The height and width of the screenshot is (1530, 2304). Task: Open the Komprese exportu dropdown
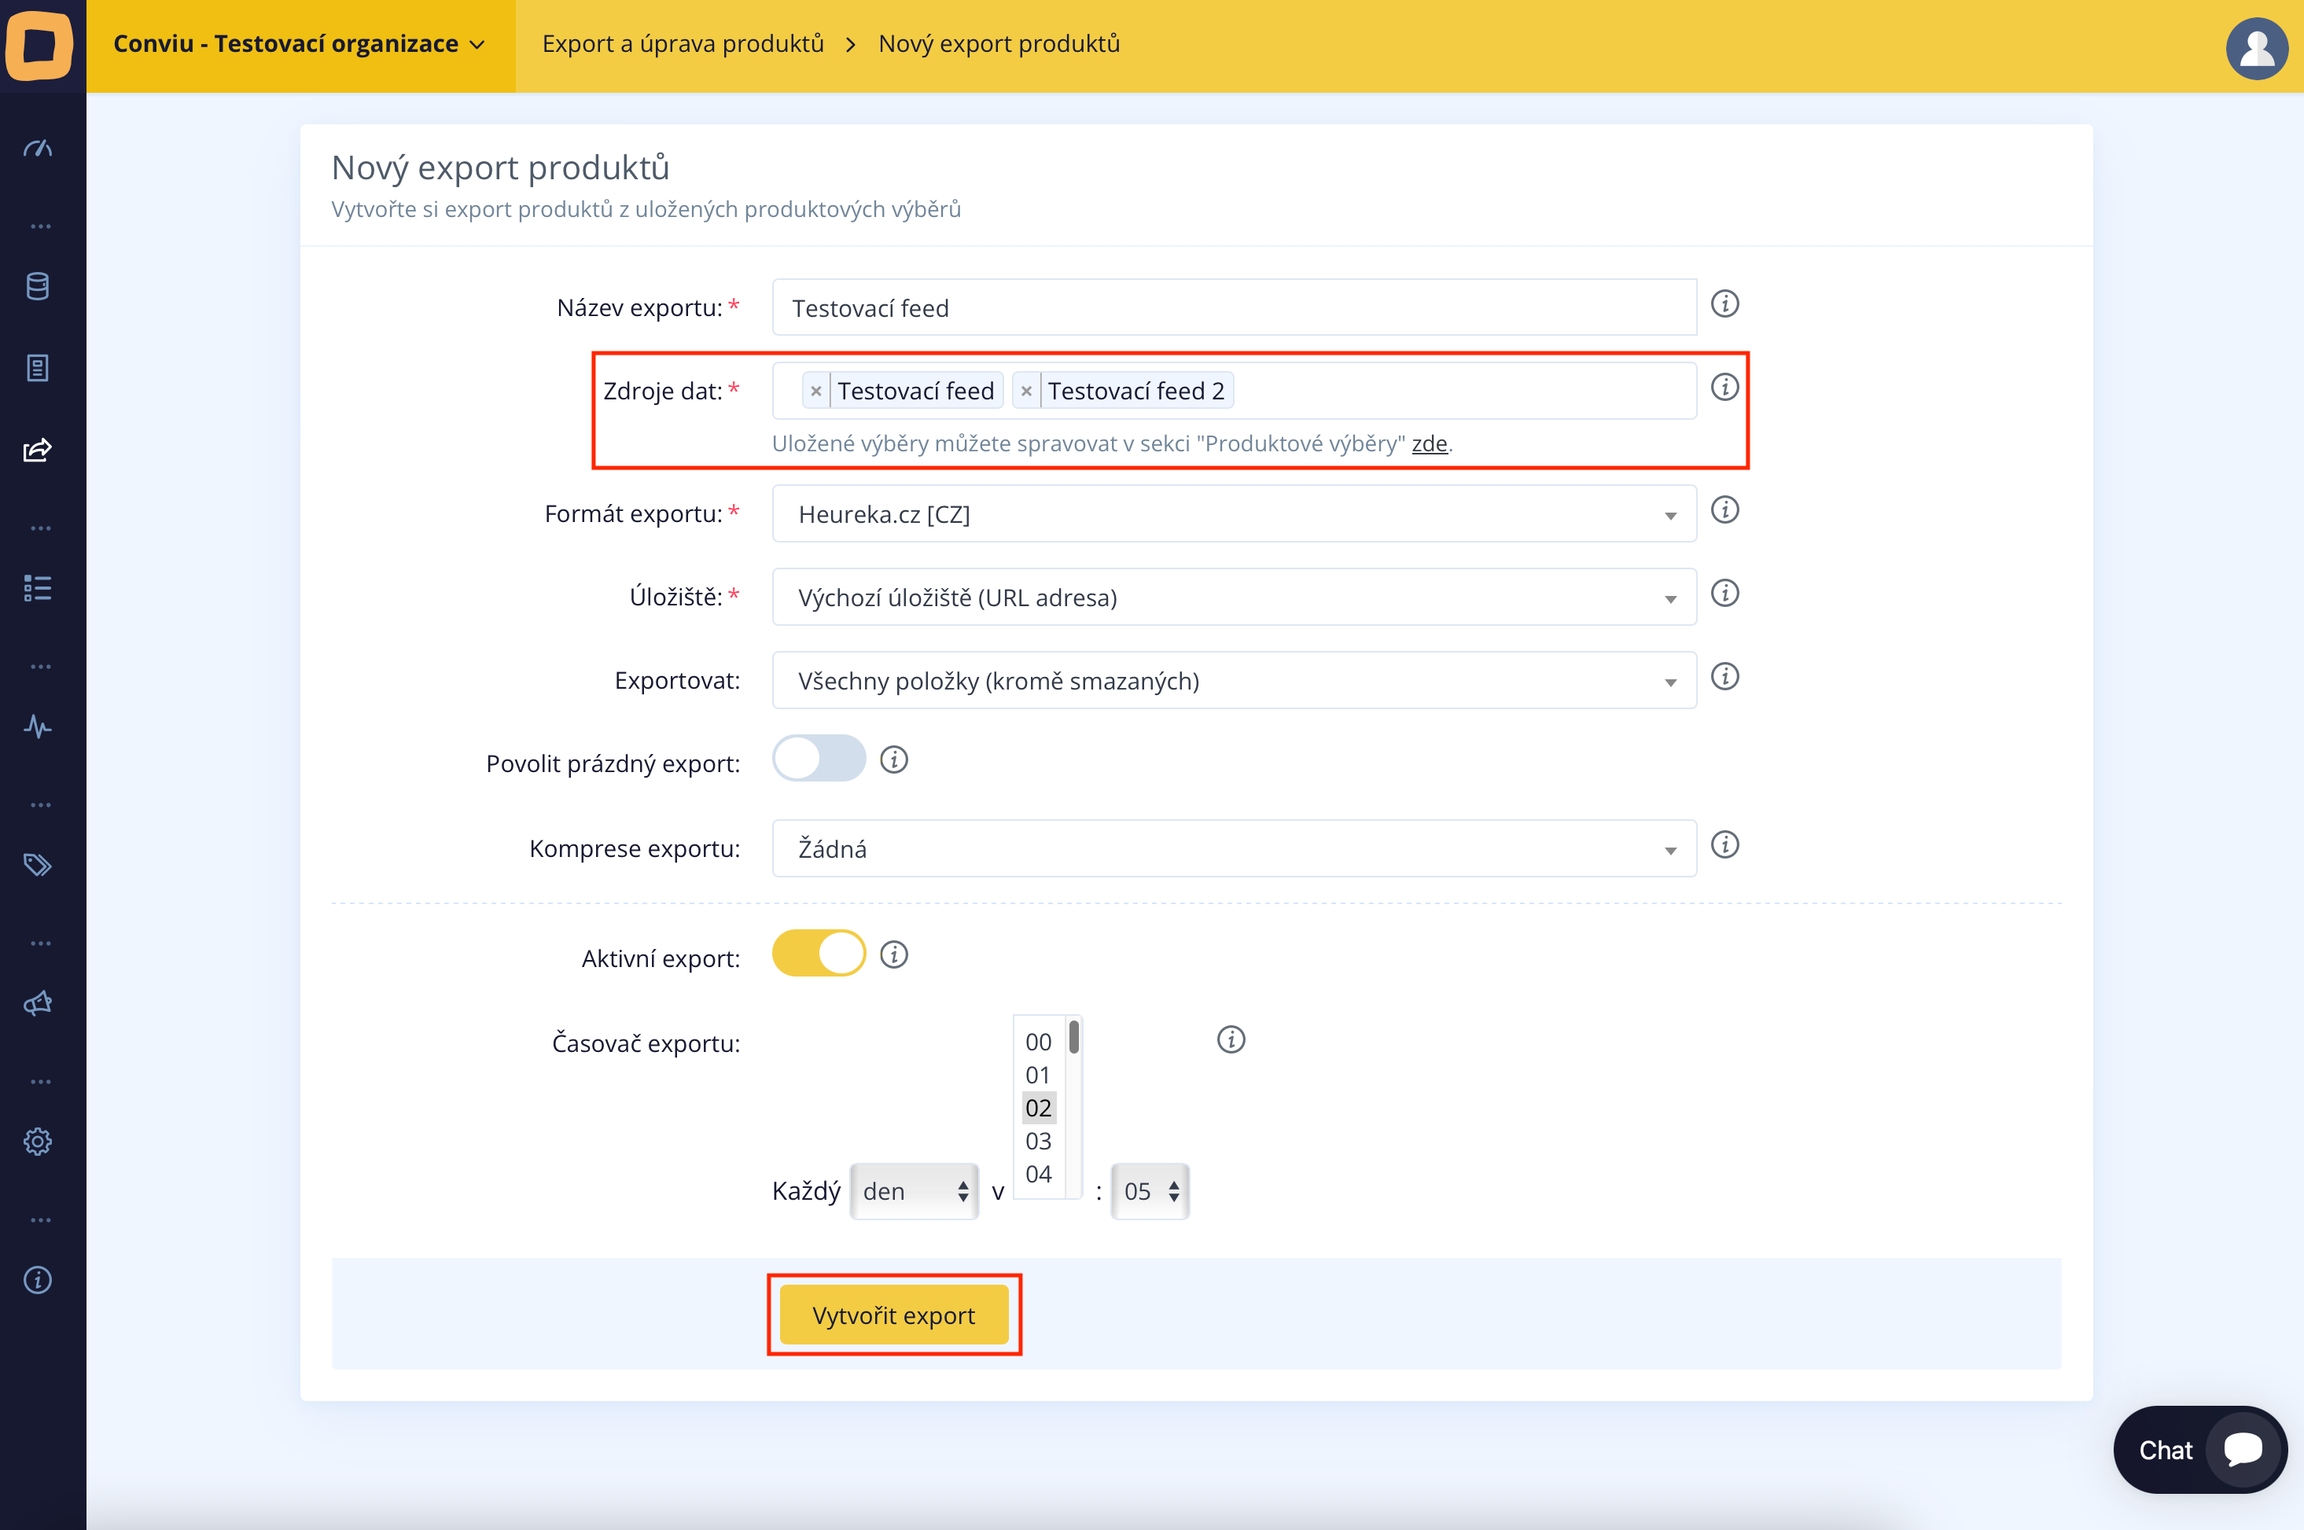(1233, 849)
